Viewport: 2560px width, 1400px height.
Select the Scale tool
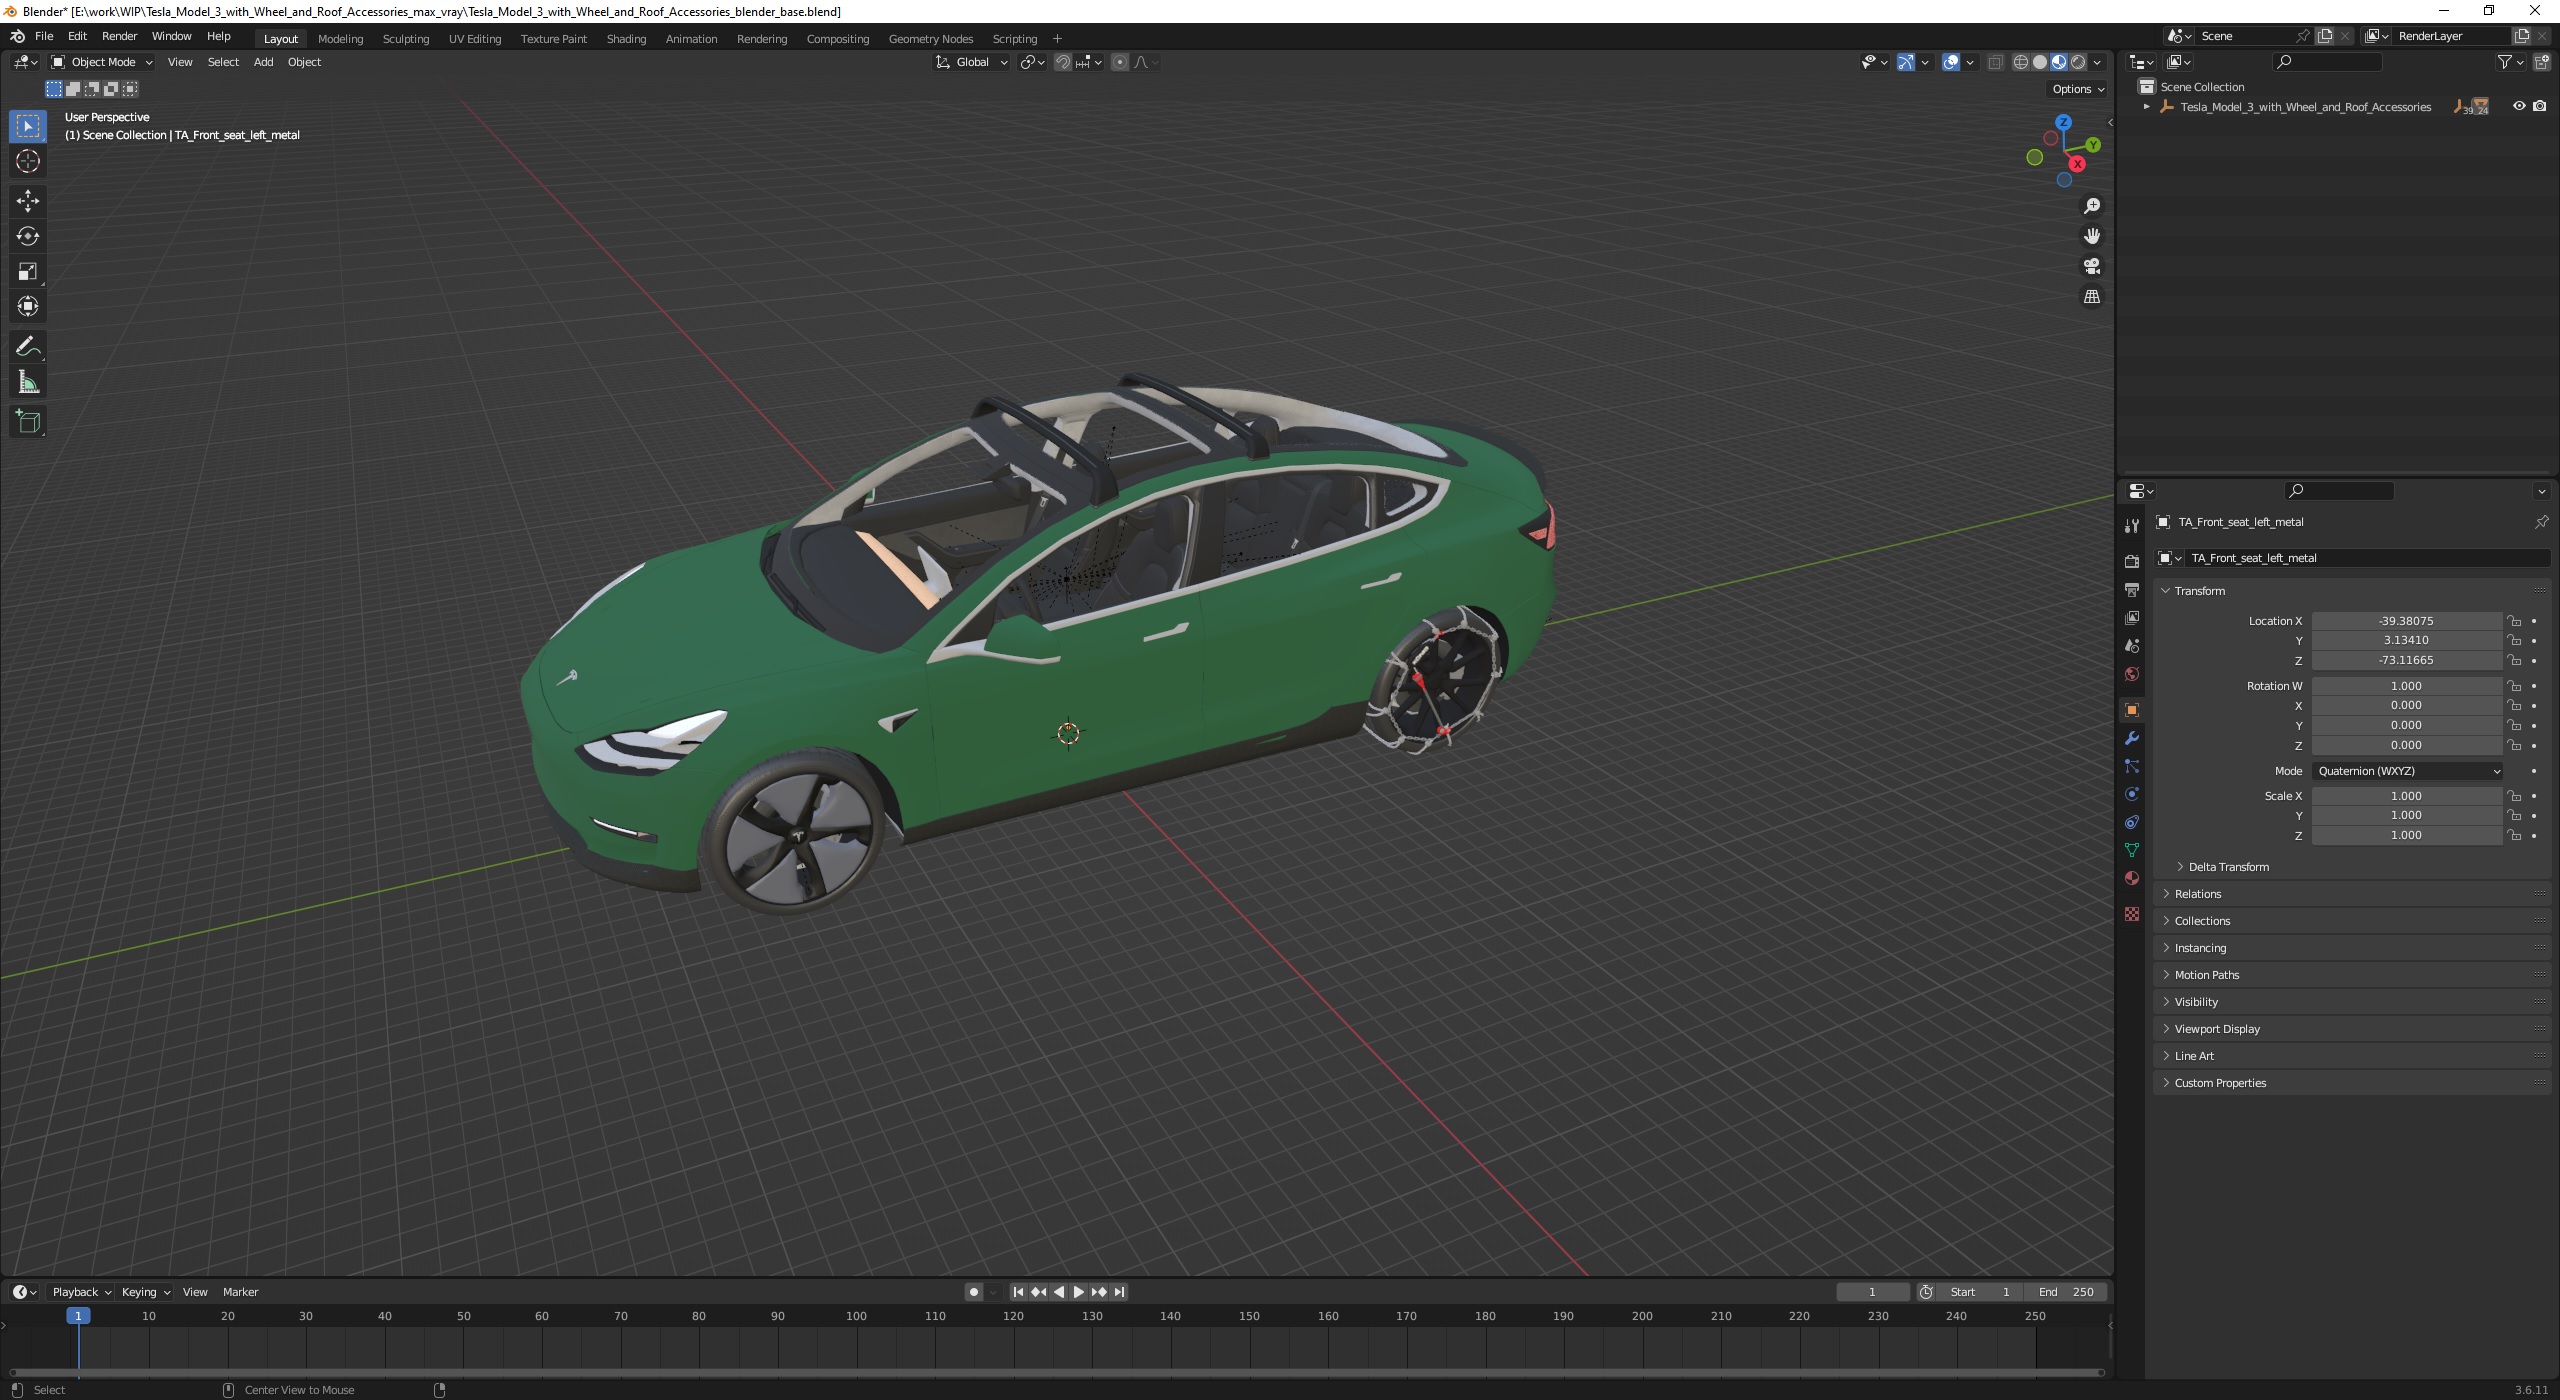[28, 272]
